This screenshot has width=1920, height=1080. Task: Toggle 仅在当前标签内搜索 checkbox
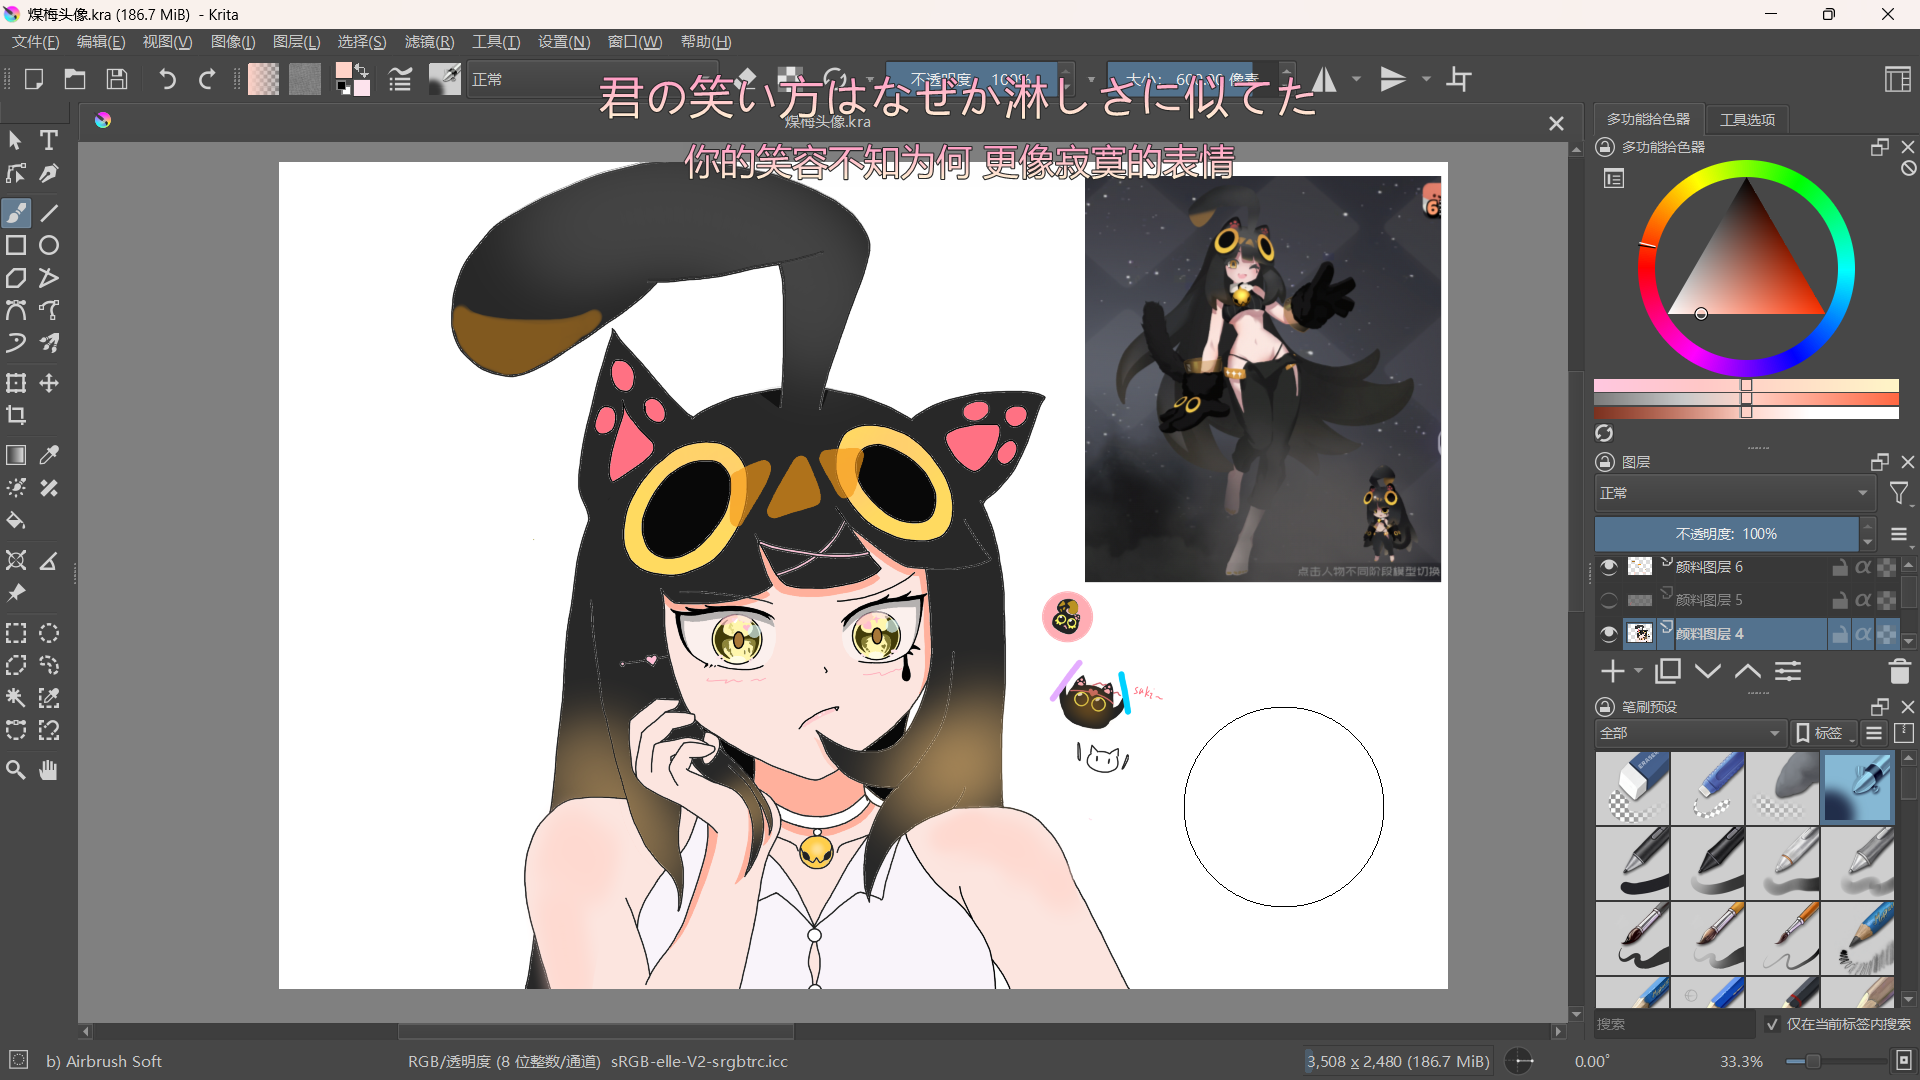click(1772, 1024)
